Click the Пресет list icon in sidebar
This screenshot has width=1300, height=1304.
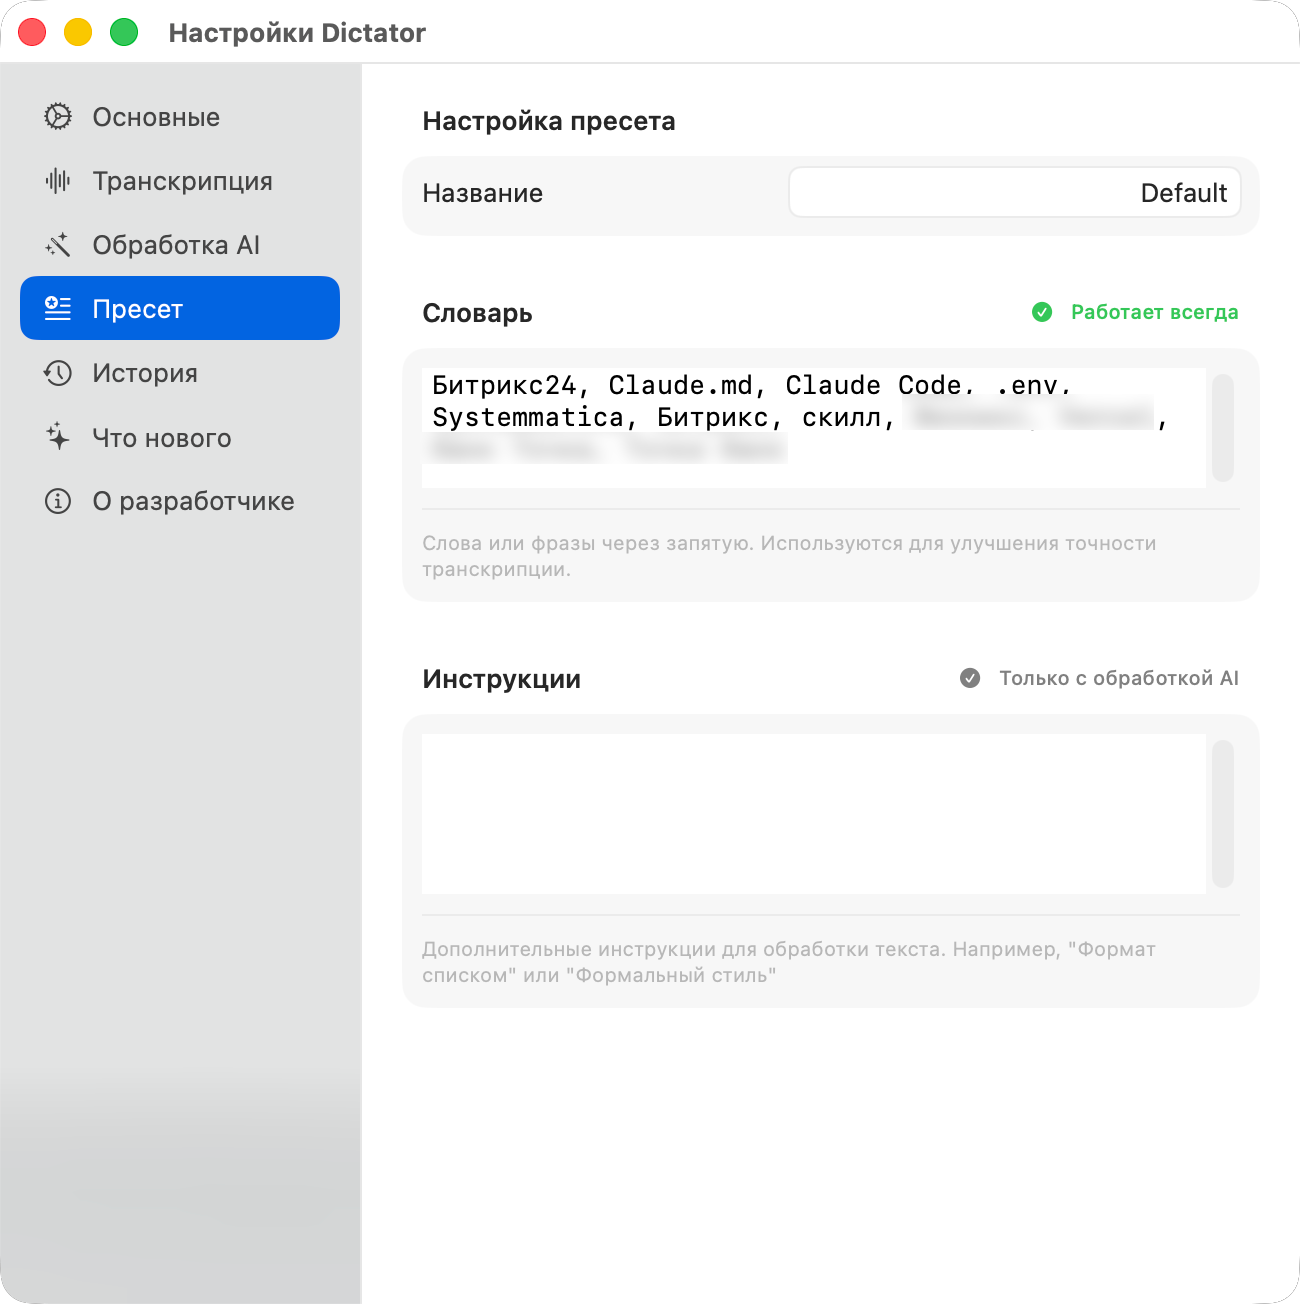coord(58,309)
